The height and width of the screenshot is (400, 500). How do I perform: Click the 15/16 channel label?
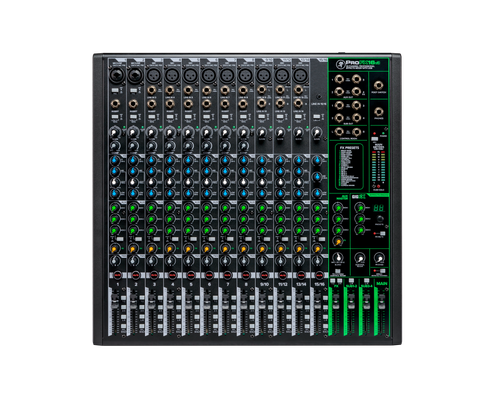(319, 284)
